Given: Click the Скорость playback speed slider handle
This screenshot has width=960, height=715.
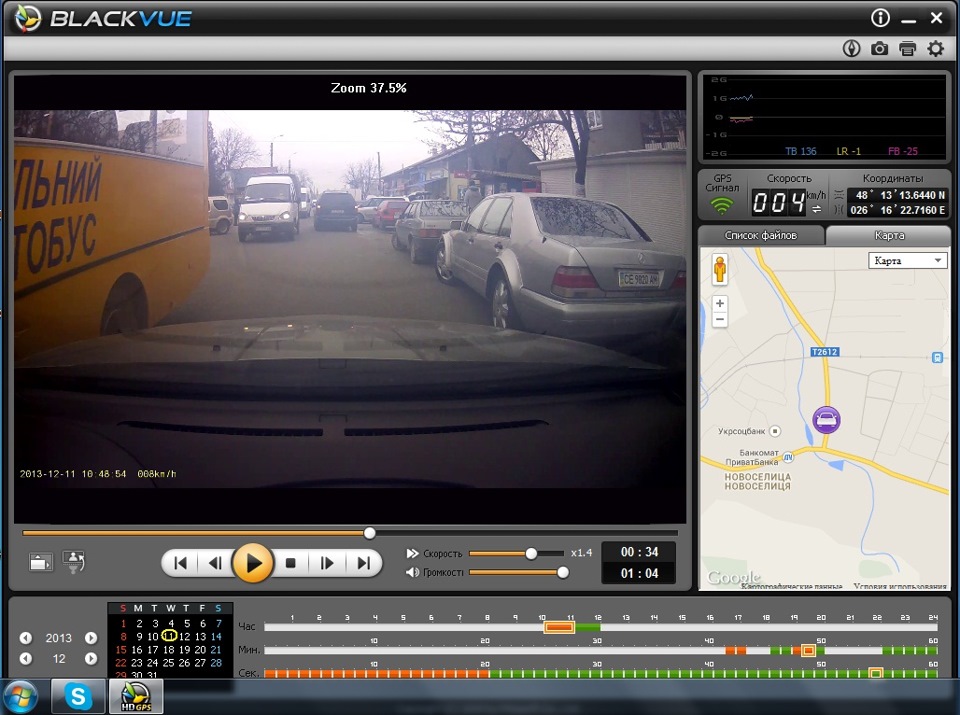Looking at the screenshot, I should 531,553.
